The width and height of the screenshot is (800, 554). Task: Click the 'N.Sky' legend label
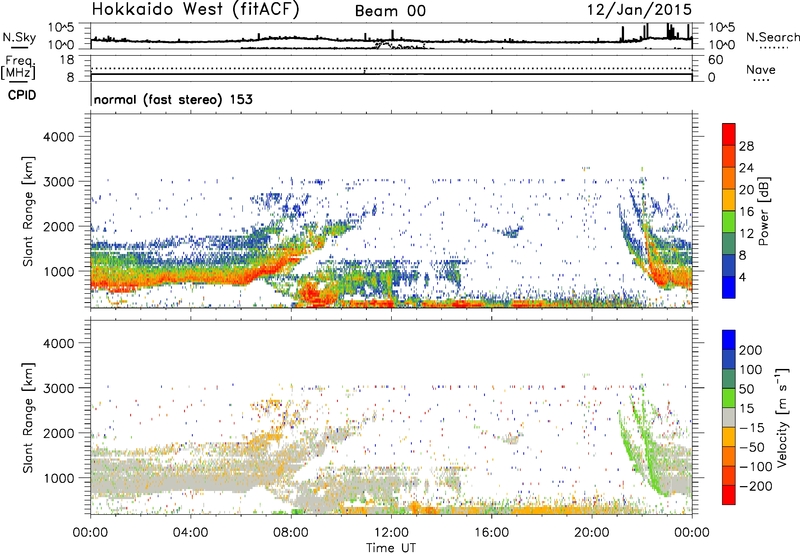pos(19,37)
